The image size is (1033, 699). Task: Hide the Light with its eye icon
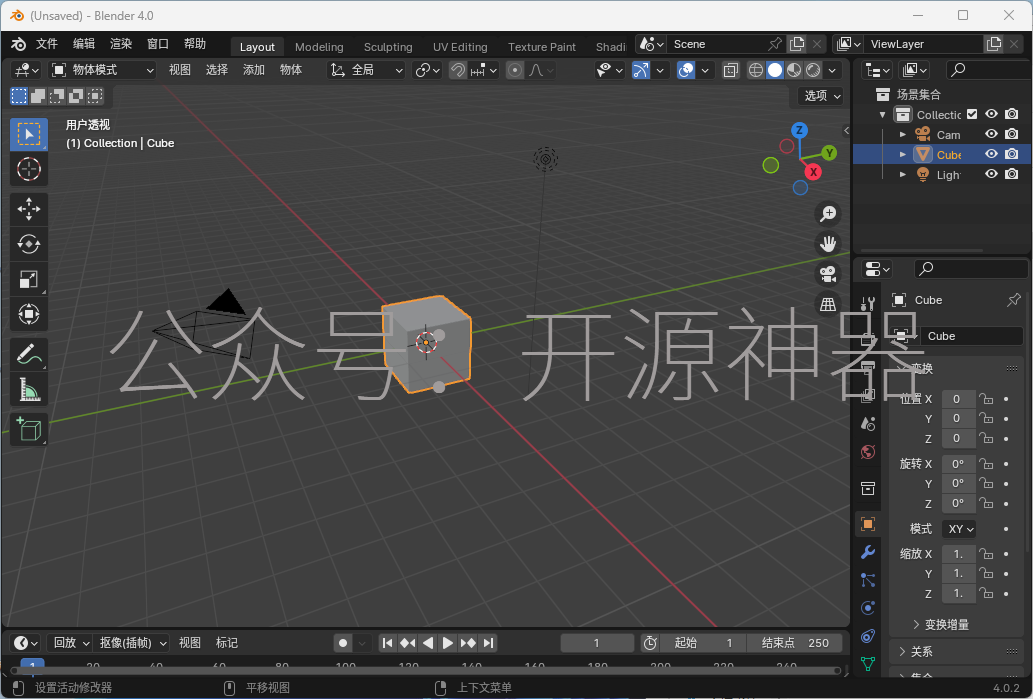click(991, 174)
